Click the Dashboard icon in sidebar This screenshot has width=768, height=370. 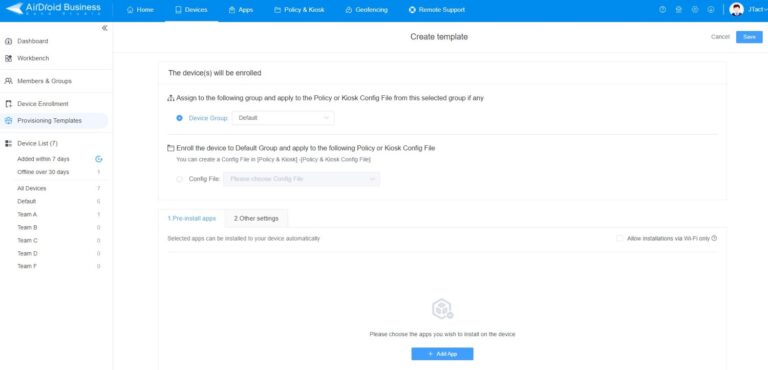click(x=8, y=42)
